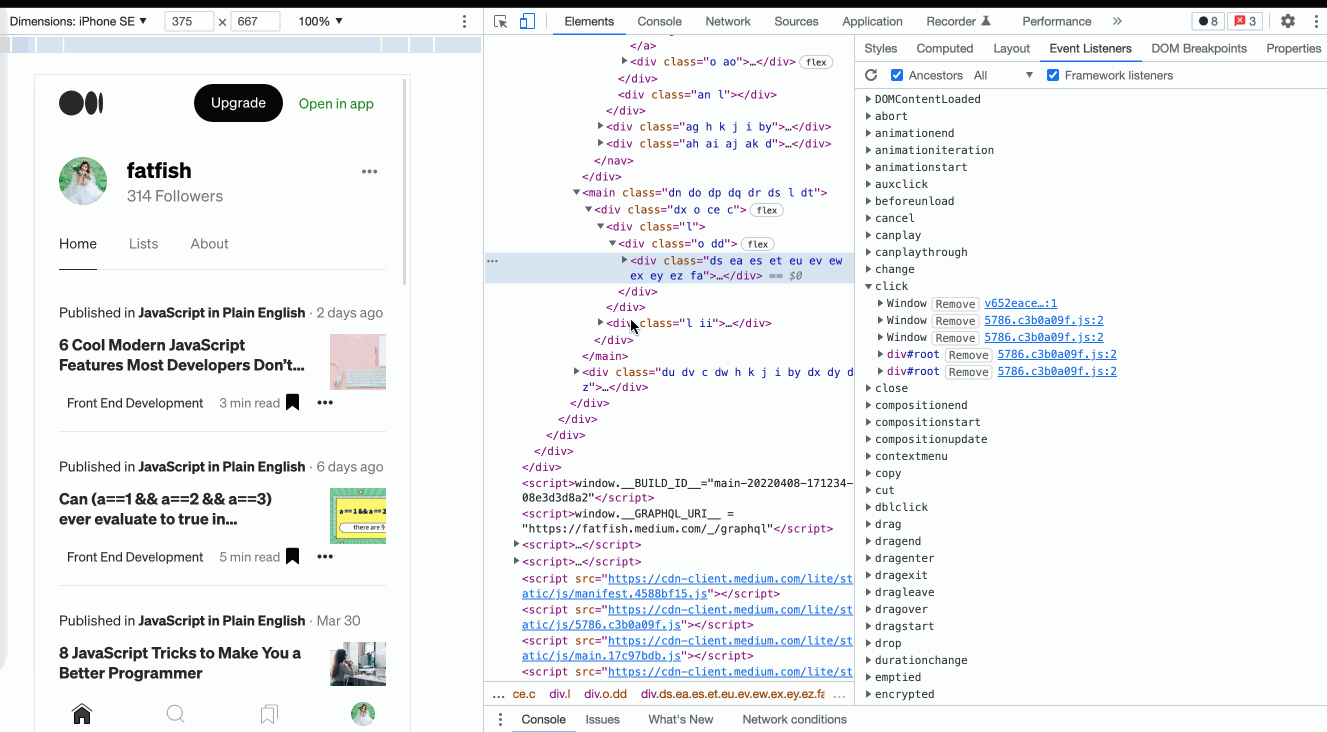The width and height of the screenshot is (1327, 732).
Task: Toggle the Ancestors checkbox
Action: (x=897, y=75)
